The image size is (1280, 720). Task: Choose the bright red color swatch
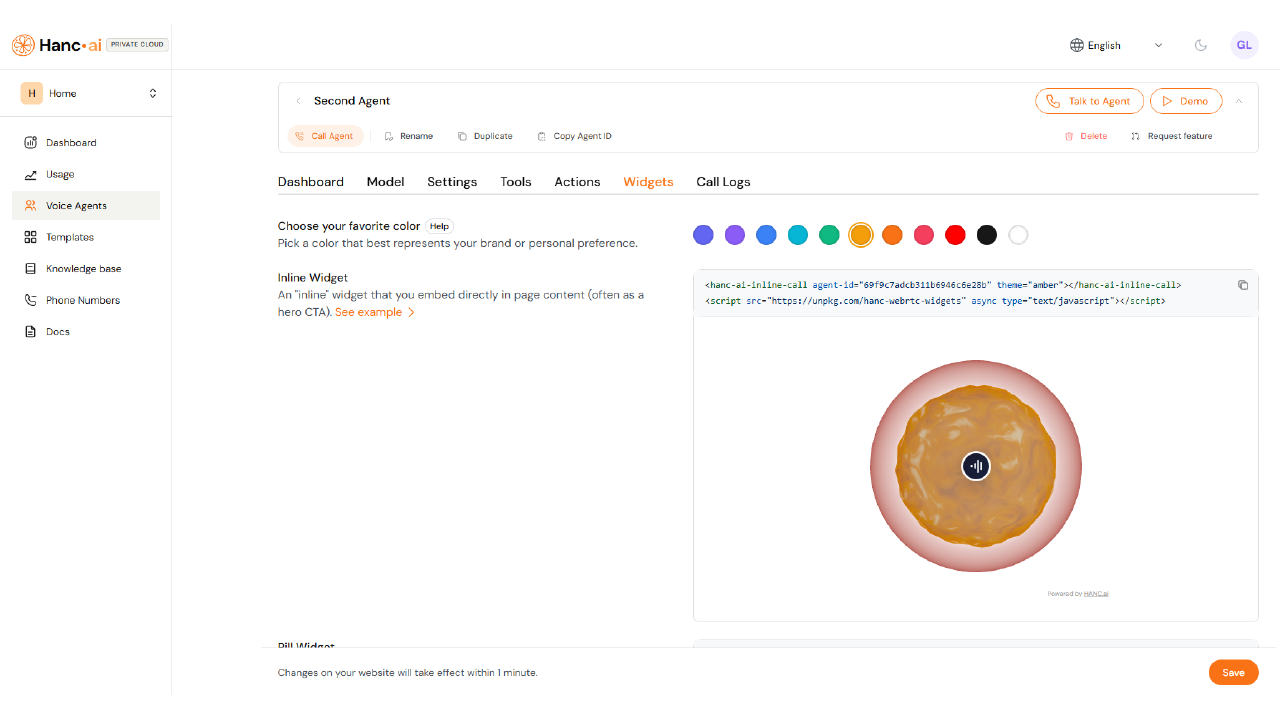tap(955, 235)
